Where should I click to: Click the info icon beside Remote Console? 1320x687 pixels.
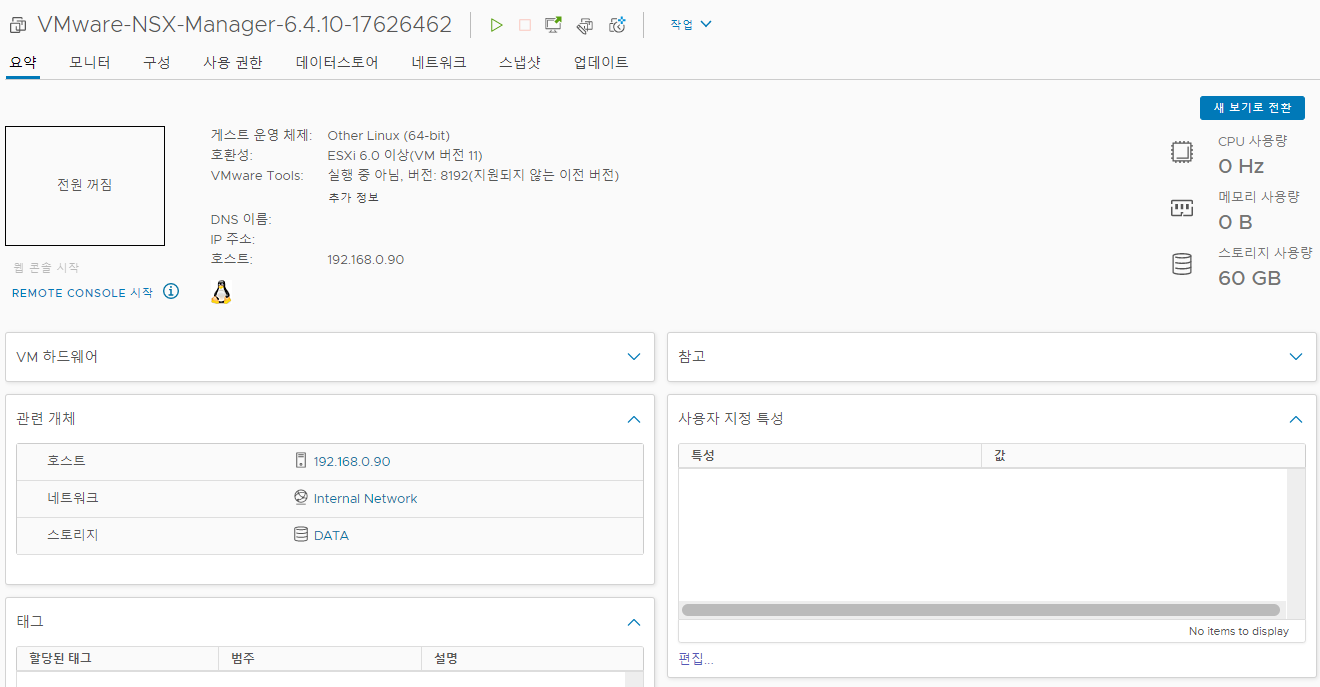point(171,292)
